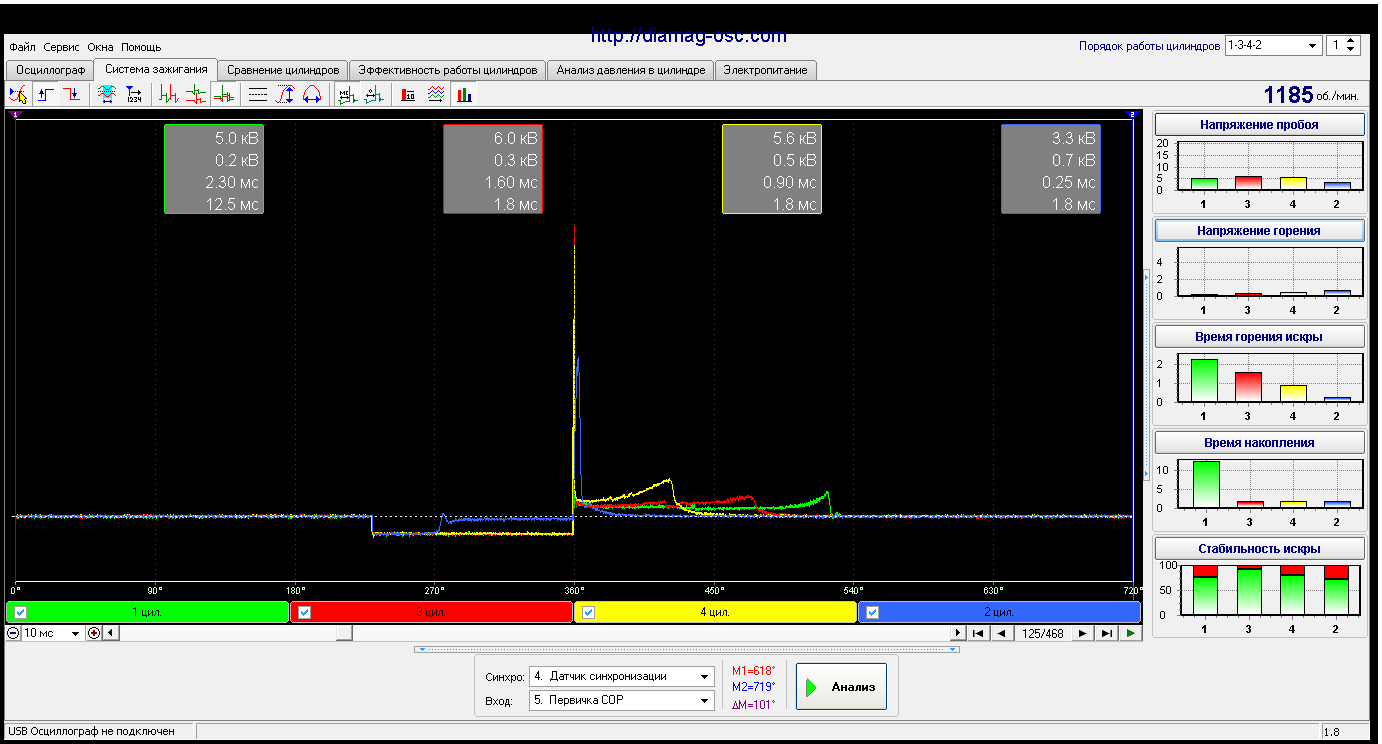The height and width of the screenshot is (744, 1382).
Task: Toggle cylinder 2 checkbox (blue)
Action: click(873, 612)
